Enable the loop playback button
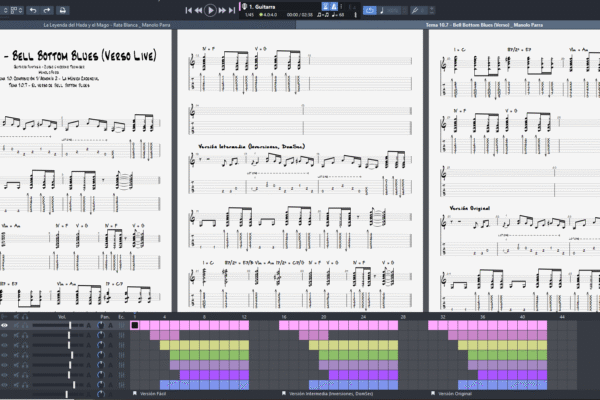 [369, 10]
